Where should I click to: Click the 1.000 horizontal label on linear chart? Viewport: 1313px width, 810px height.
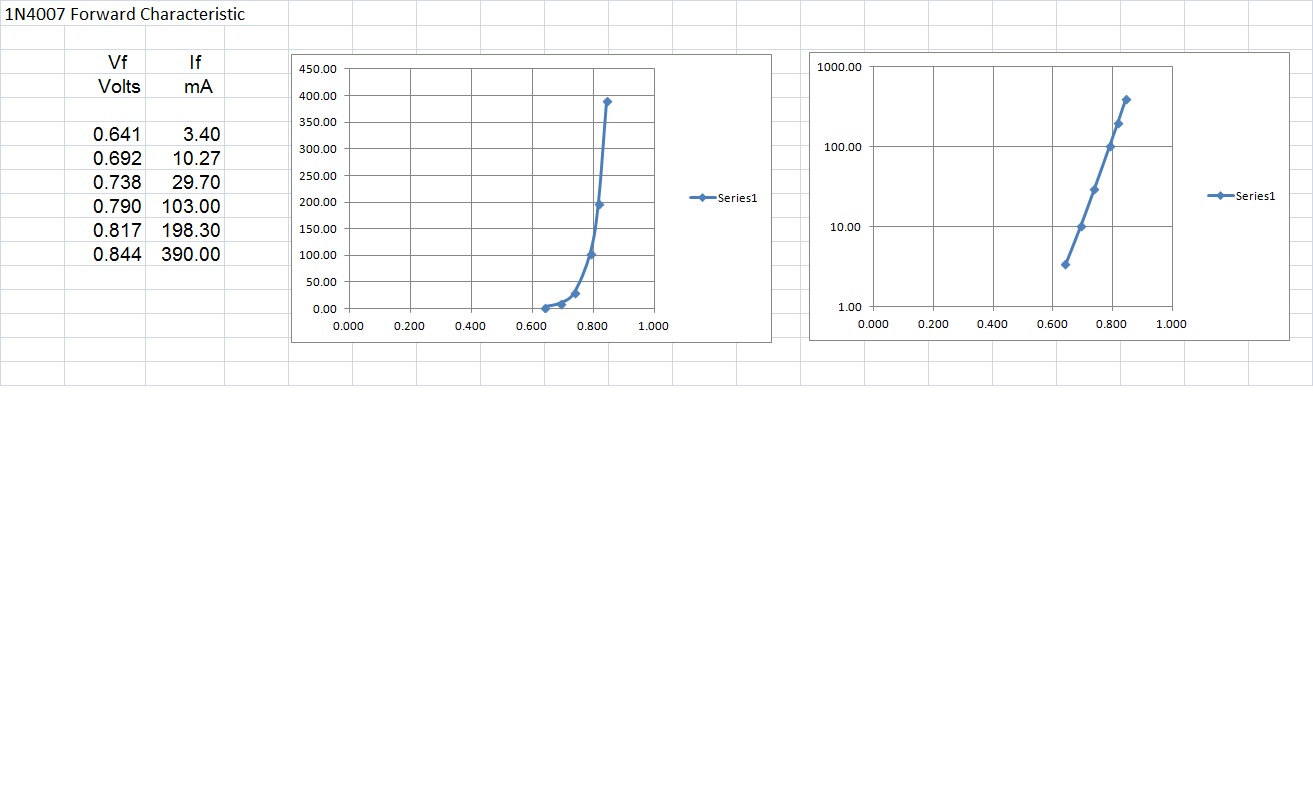coord(654,326)
